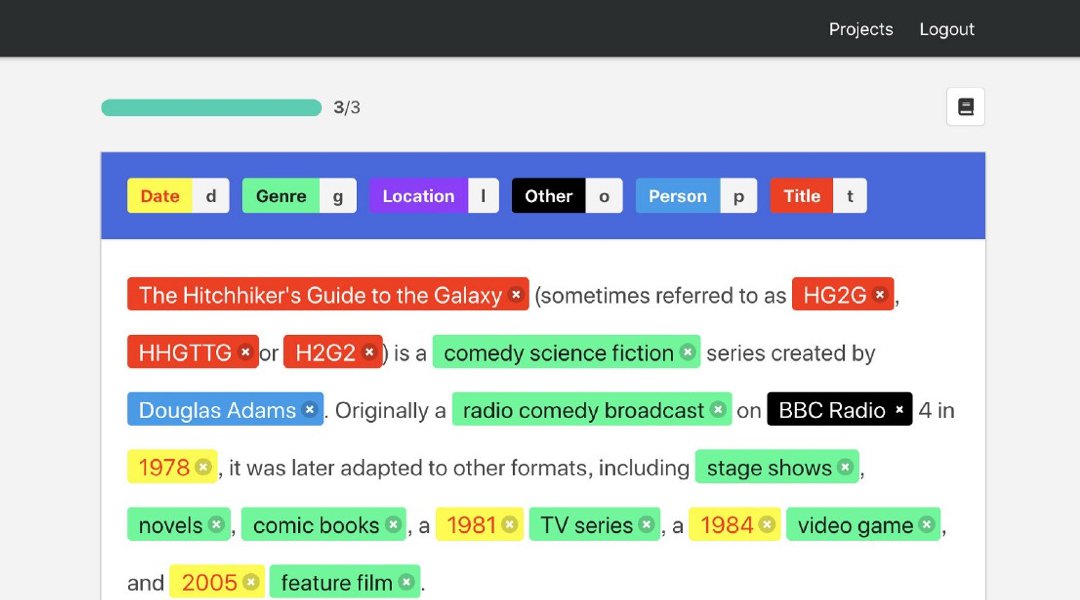The height and width of the screenshot is (600, 1080).
Task: Delete the 1978 date annotation
Action: 203,467
